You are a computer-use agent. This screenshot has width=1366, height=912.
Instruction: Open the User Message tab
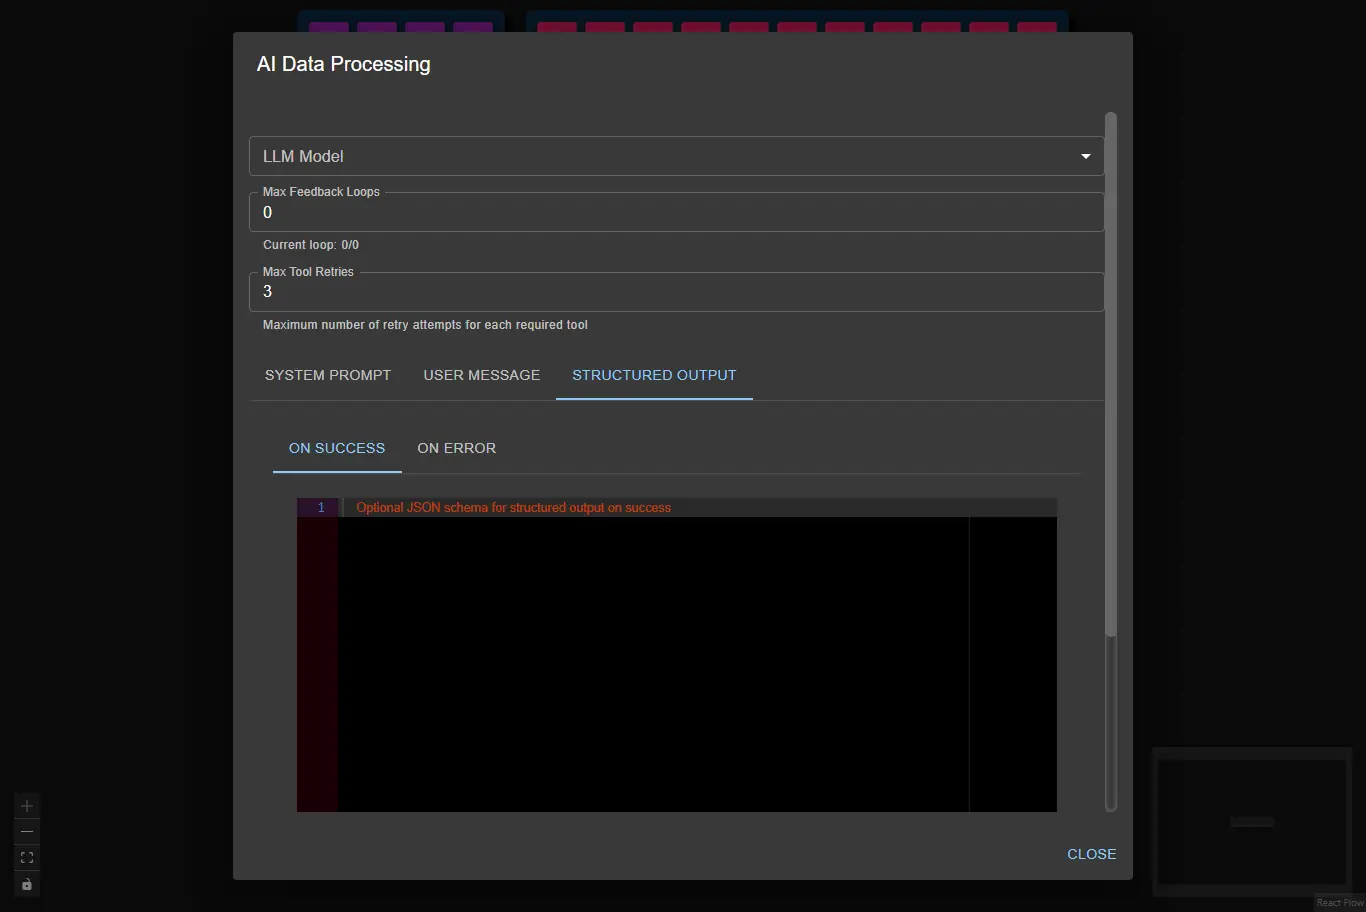(x=481, y=376)
